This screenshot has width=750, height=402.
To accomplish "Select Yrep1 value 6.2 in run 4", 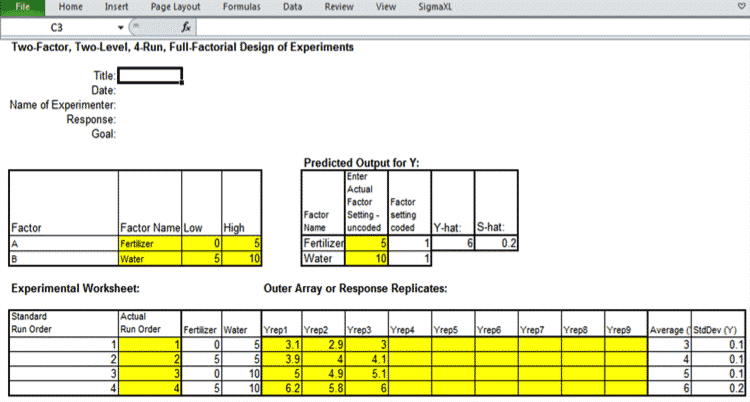I will click(x=281, y=389).
